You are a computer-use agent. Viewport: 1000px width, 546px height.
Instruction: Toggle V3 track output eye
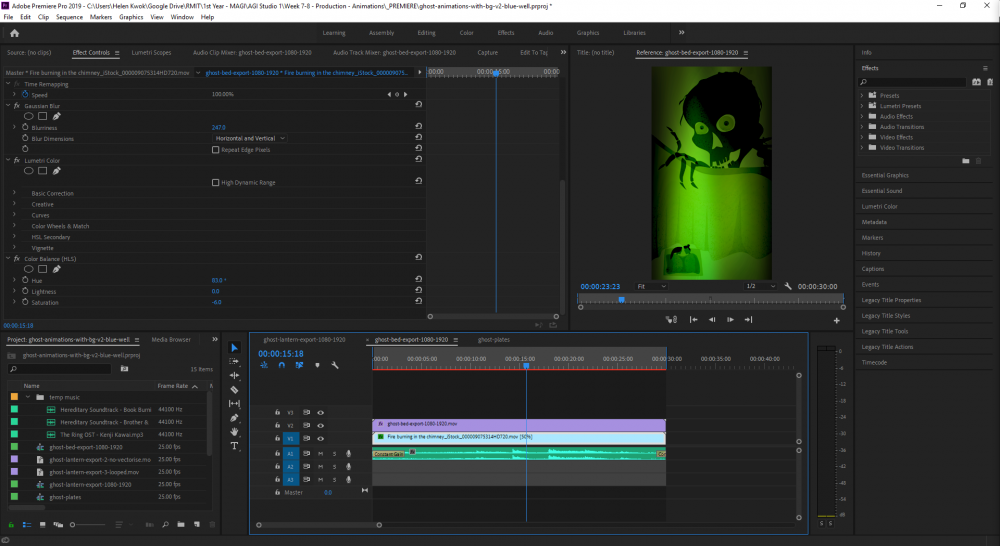(321, 413)
